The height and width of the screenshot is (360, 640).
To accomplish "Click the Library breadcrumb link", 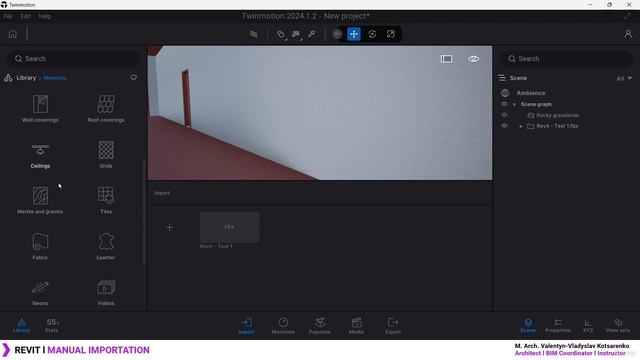I will pos(26,78).
